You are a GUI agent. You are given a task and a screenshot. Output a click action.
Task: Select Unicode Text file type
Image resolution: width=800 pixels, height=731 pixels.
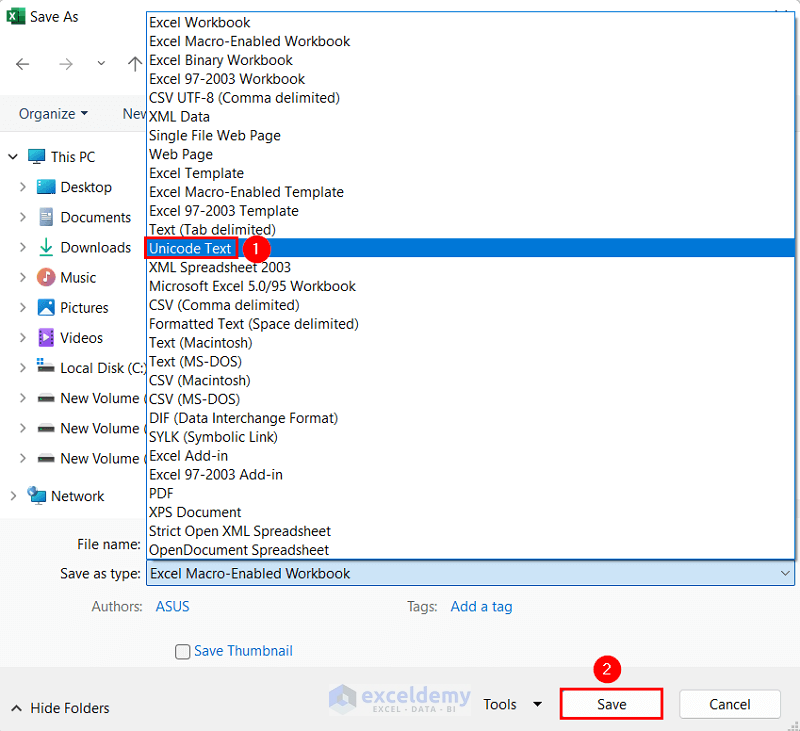[x=470, y=248]
